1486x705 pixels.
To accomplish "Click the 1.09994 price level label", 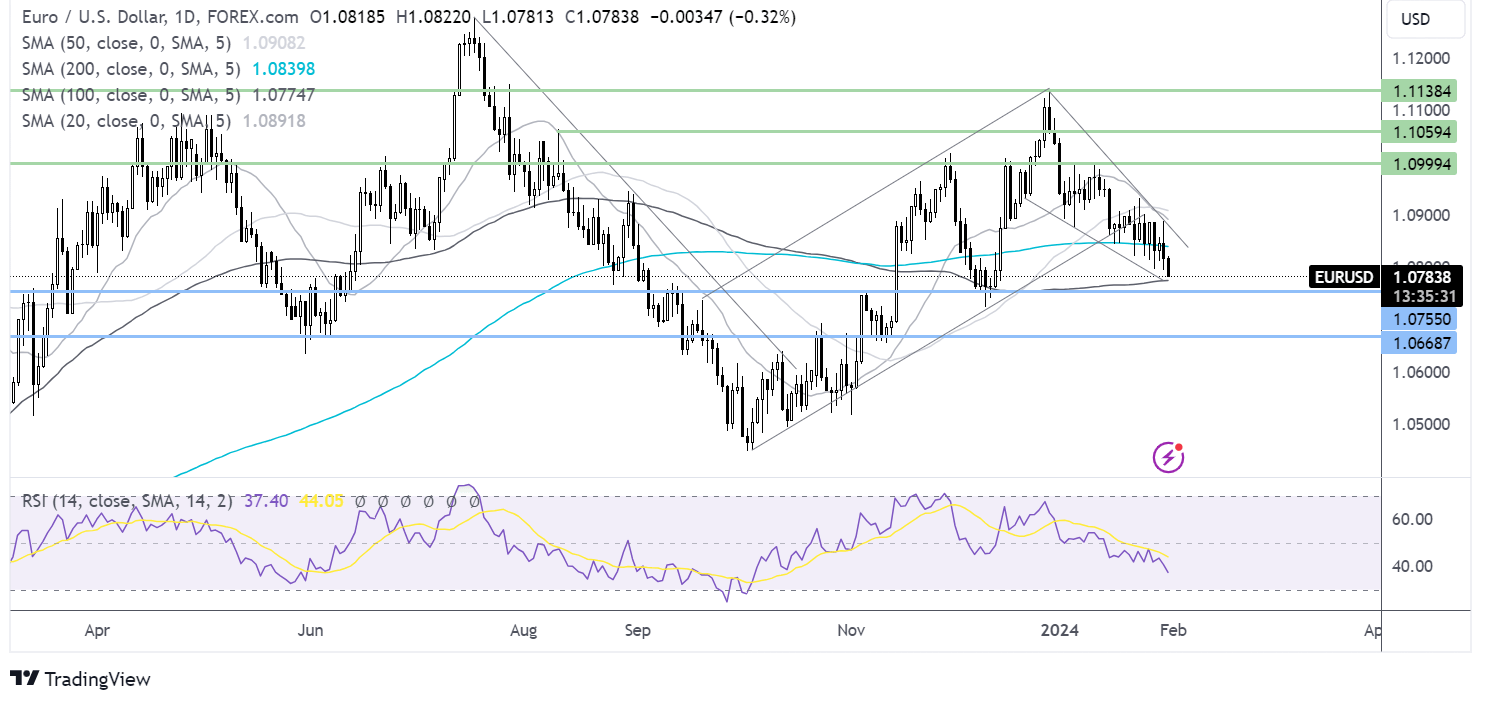I will (x=1419, y=163).
